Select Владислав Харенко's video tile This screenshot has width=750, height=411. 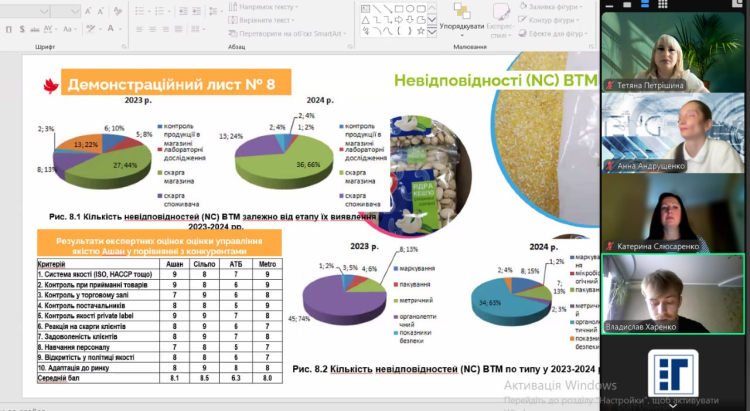pos(671,293)
